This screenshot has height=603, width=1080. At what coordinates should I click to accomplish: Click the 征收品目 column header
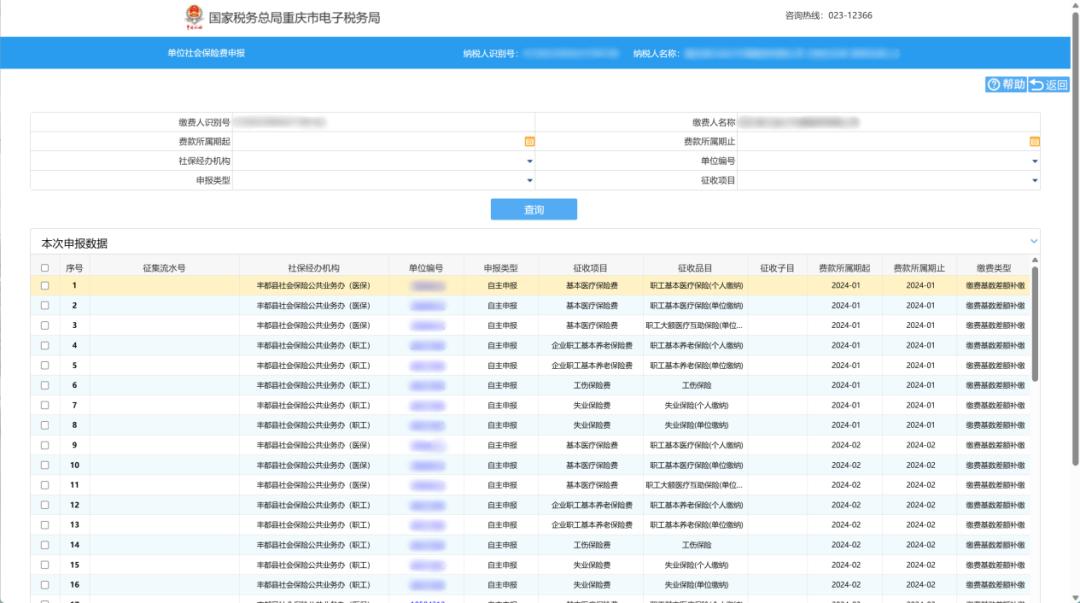pos(695,268)
